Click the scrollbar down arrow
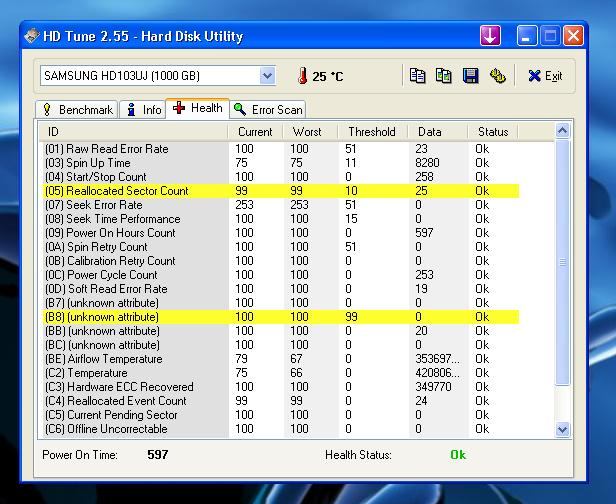Image resolution: width=616 pixels, height=504 pixels. [563, 429]
